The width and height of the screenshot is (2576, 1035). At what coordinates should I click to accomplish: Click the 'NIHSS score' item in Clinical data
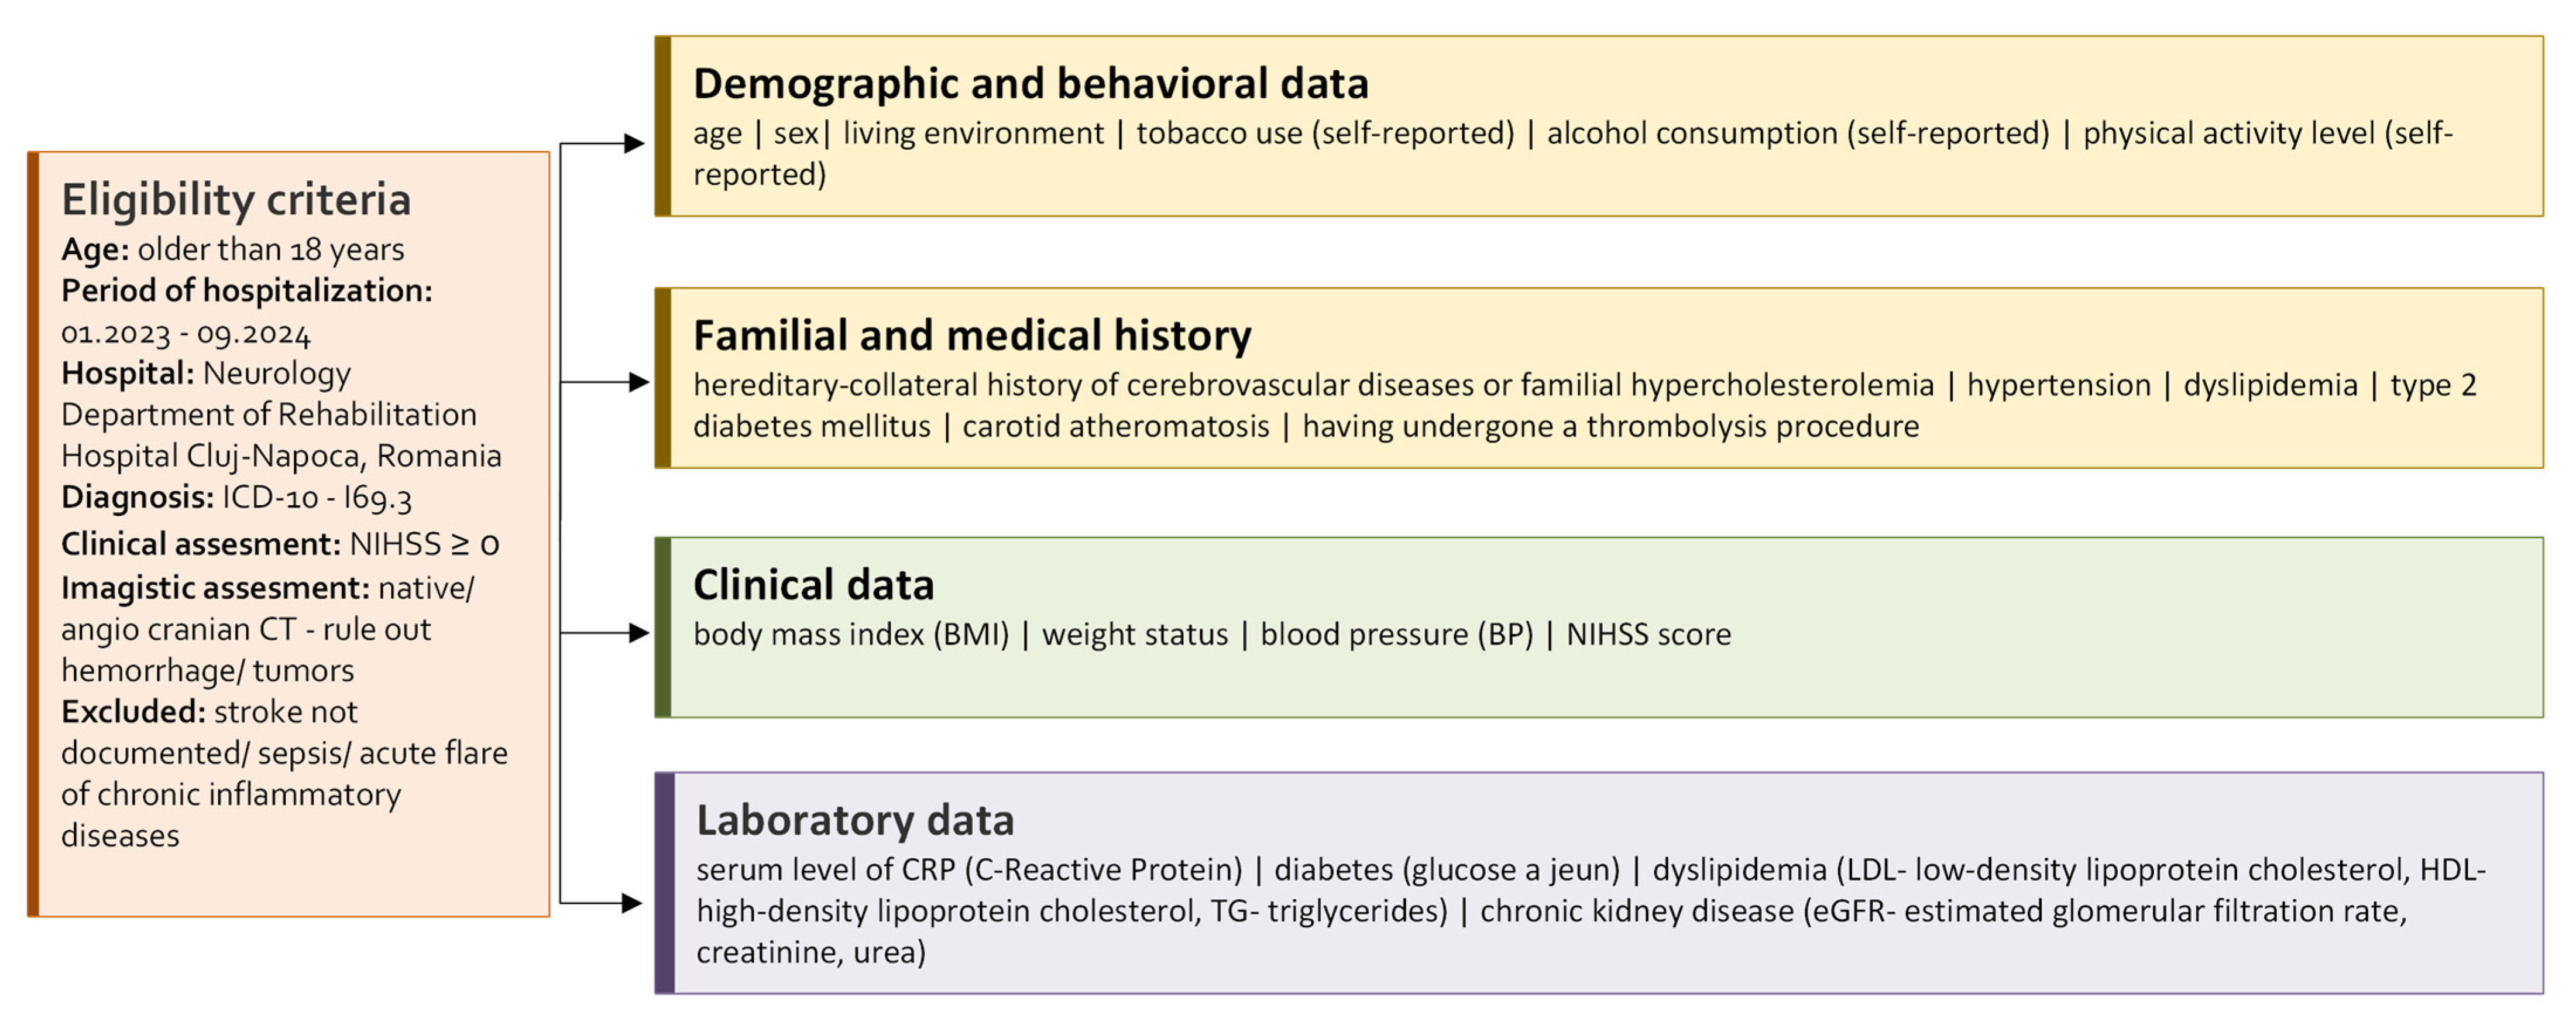click(x=1648, y=634)
